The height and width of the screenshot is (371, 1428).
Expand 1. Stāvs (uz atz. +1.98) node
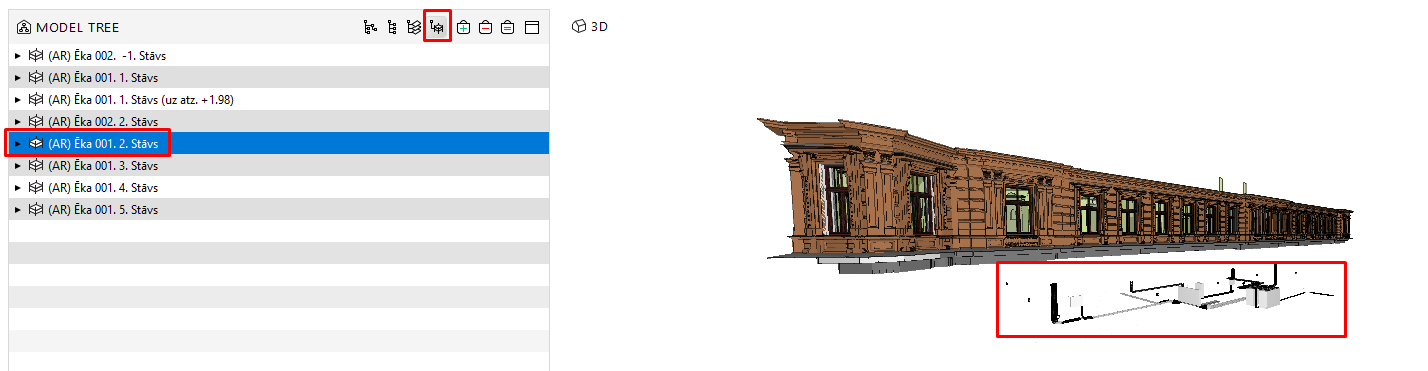17,99
